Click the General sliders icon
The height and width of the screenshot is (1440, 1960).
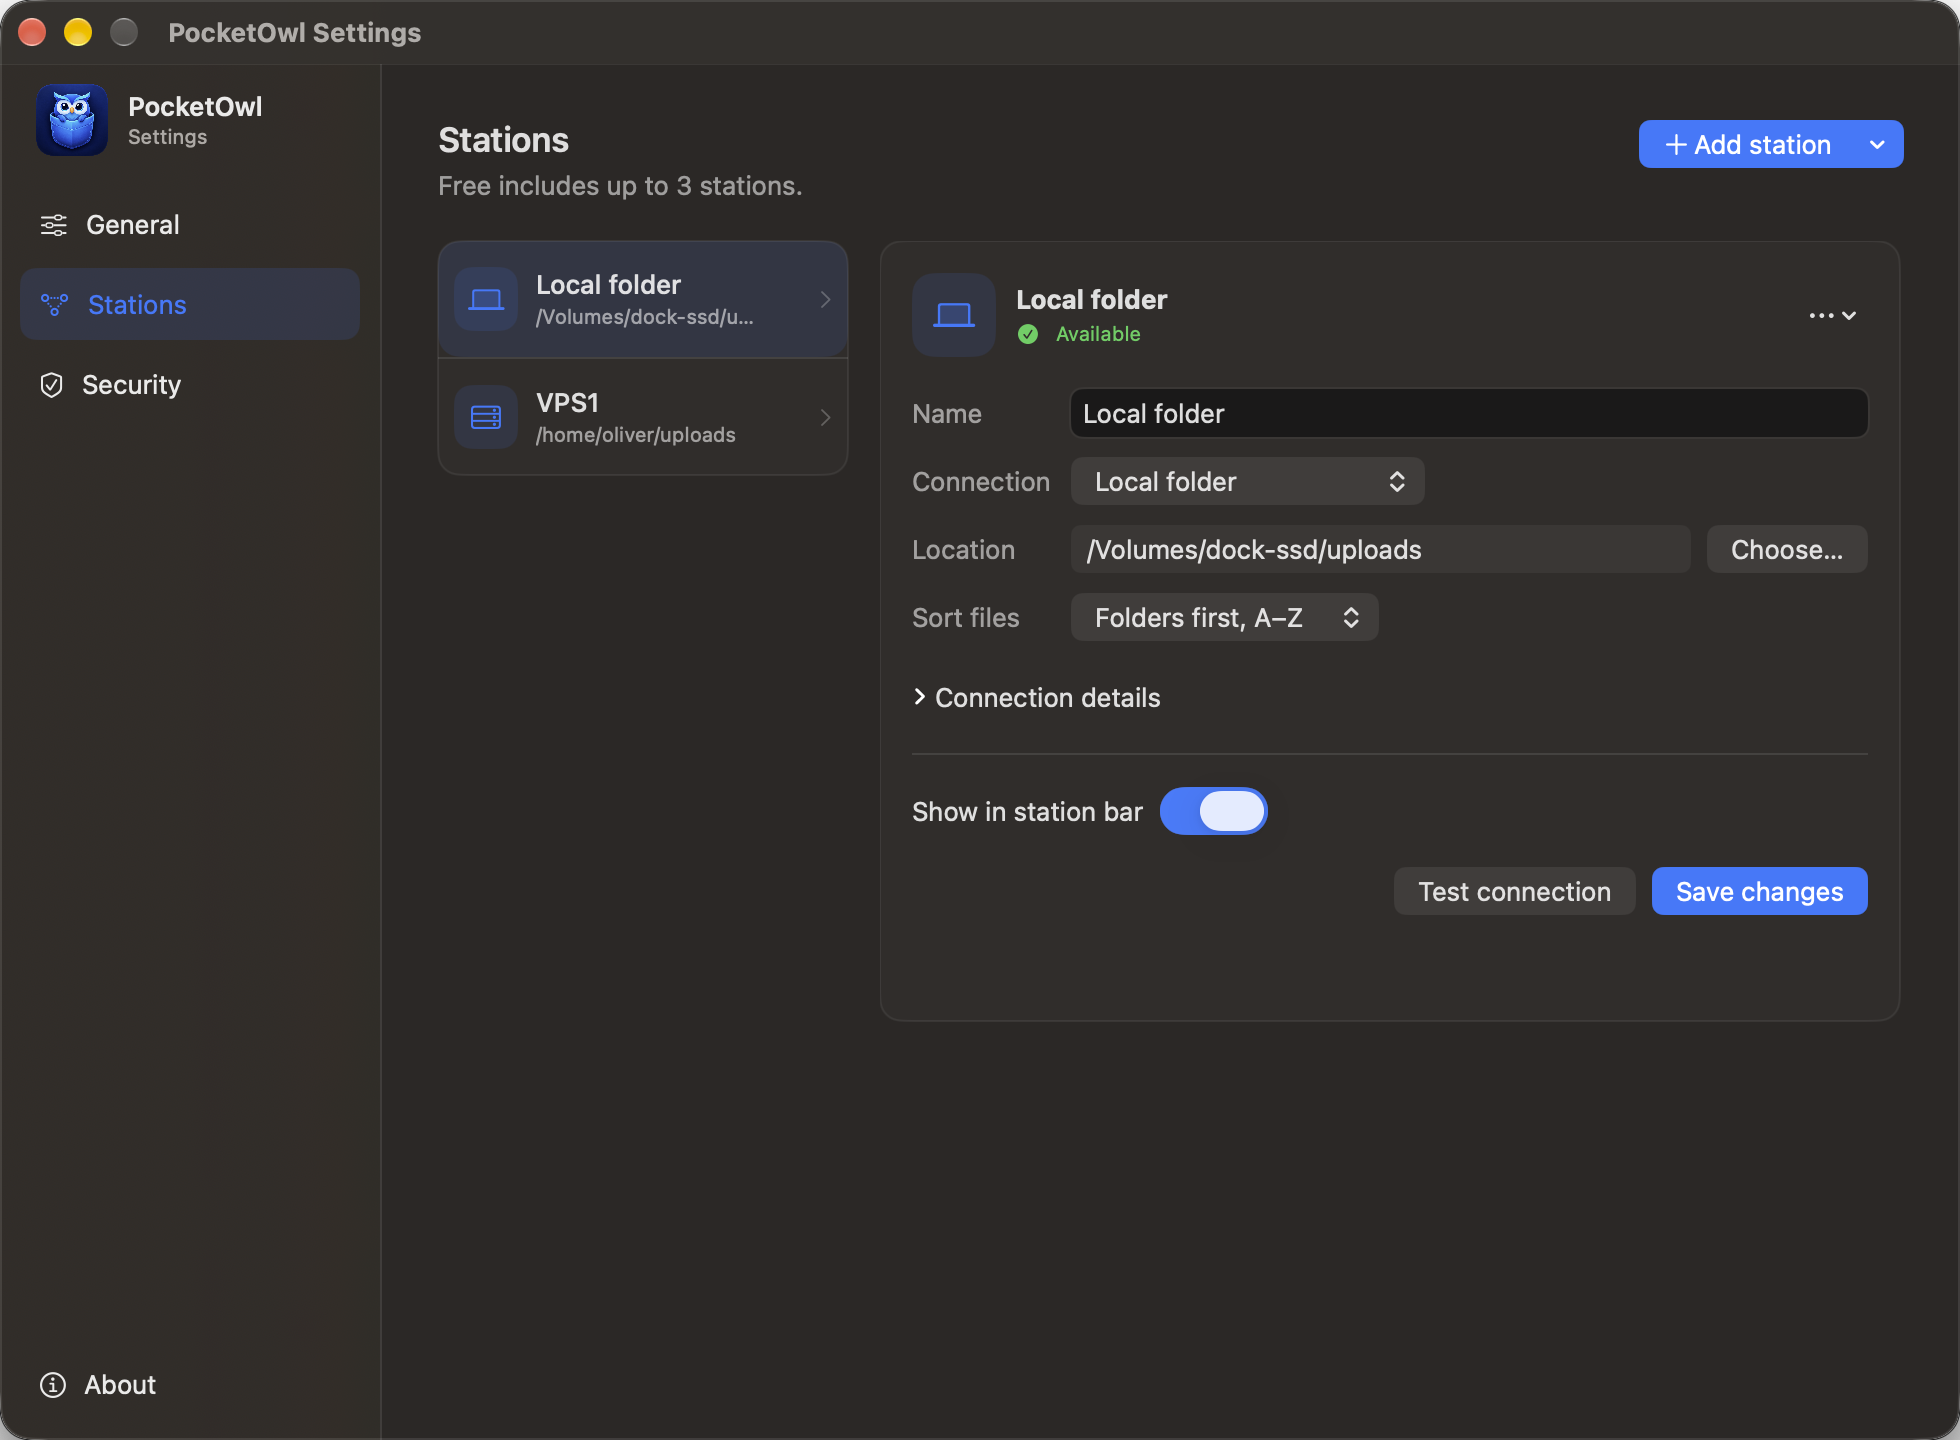tap(53, 225)
